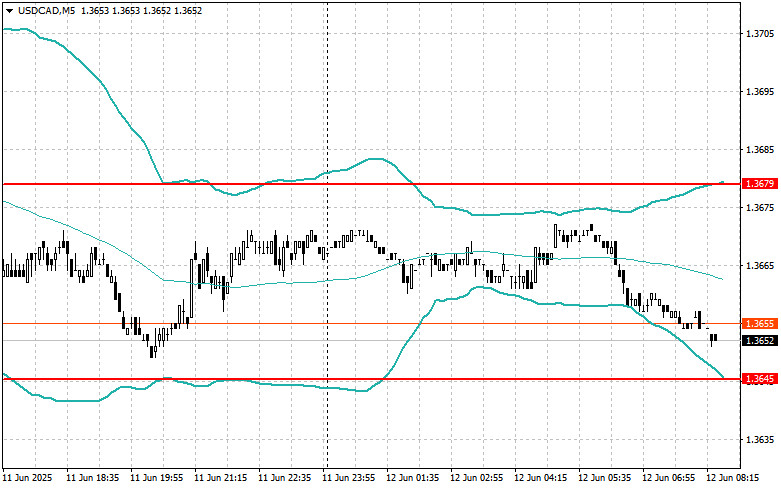Screen dimensions: 781x489
Task: Click the 1.3705 price scale value
Action: (x=761, y=34)
